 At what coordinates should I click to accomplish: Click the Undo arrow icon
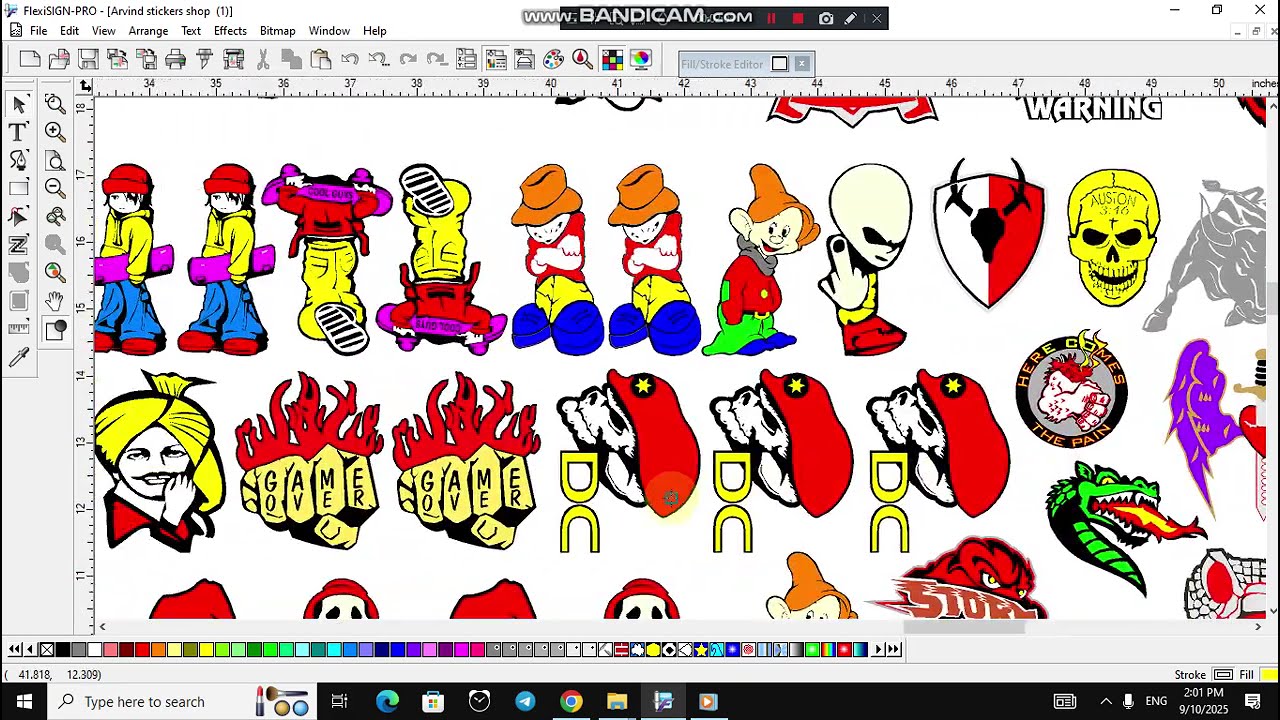(350, 60)
